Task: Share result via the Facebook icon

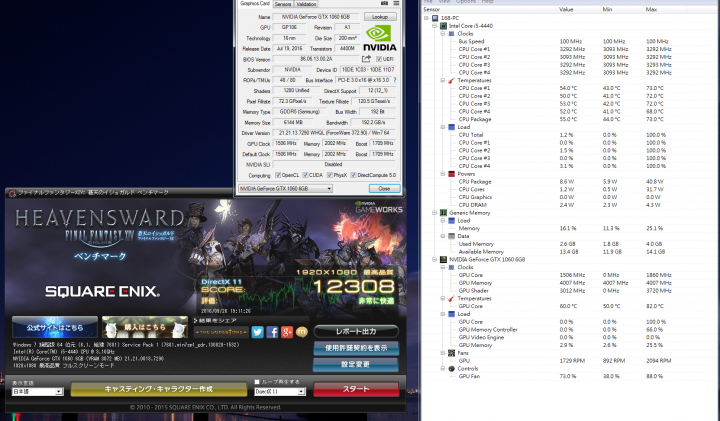Action: click(x=272, y=332)
